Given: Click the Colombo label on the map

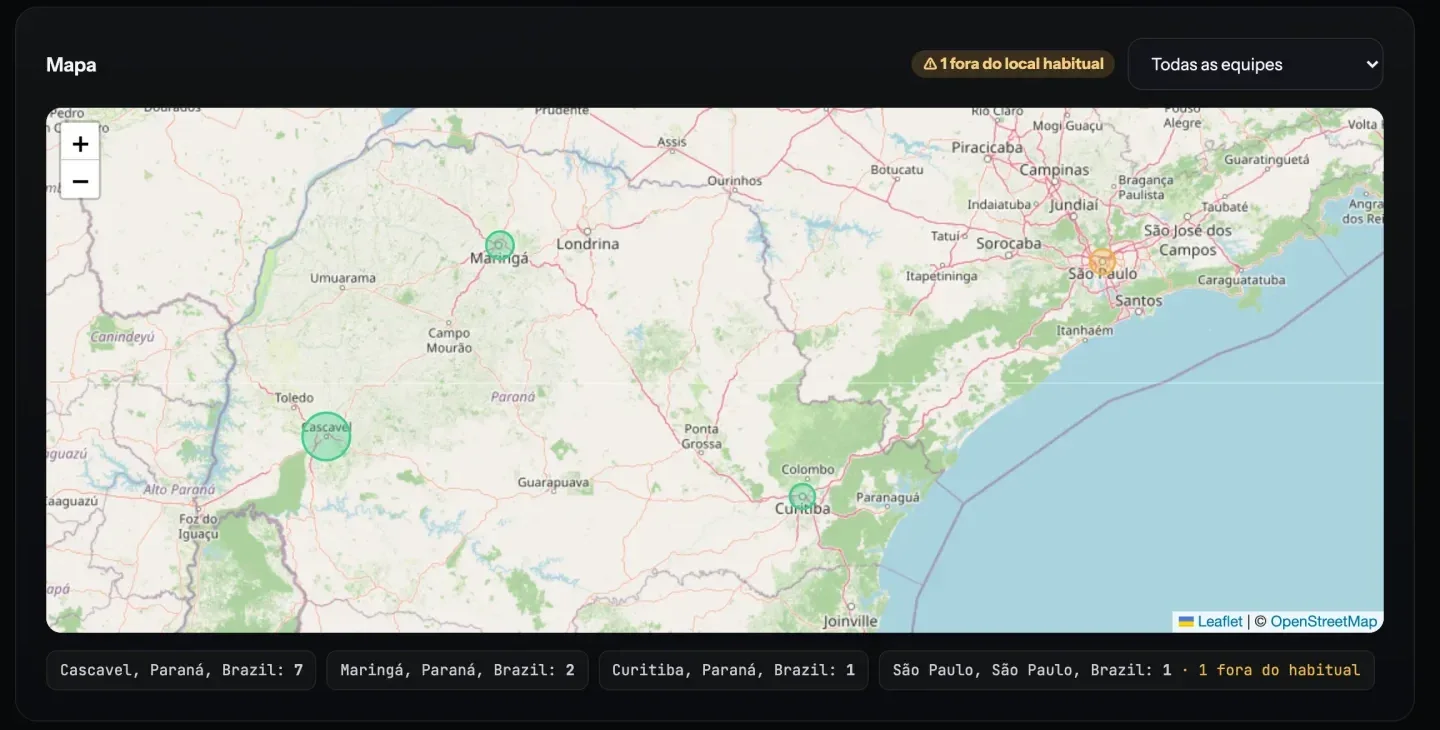Looking at the screenshot, I should tap(807, 469).
